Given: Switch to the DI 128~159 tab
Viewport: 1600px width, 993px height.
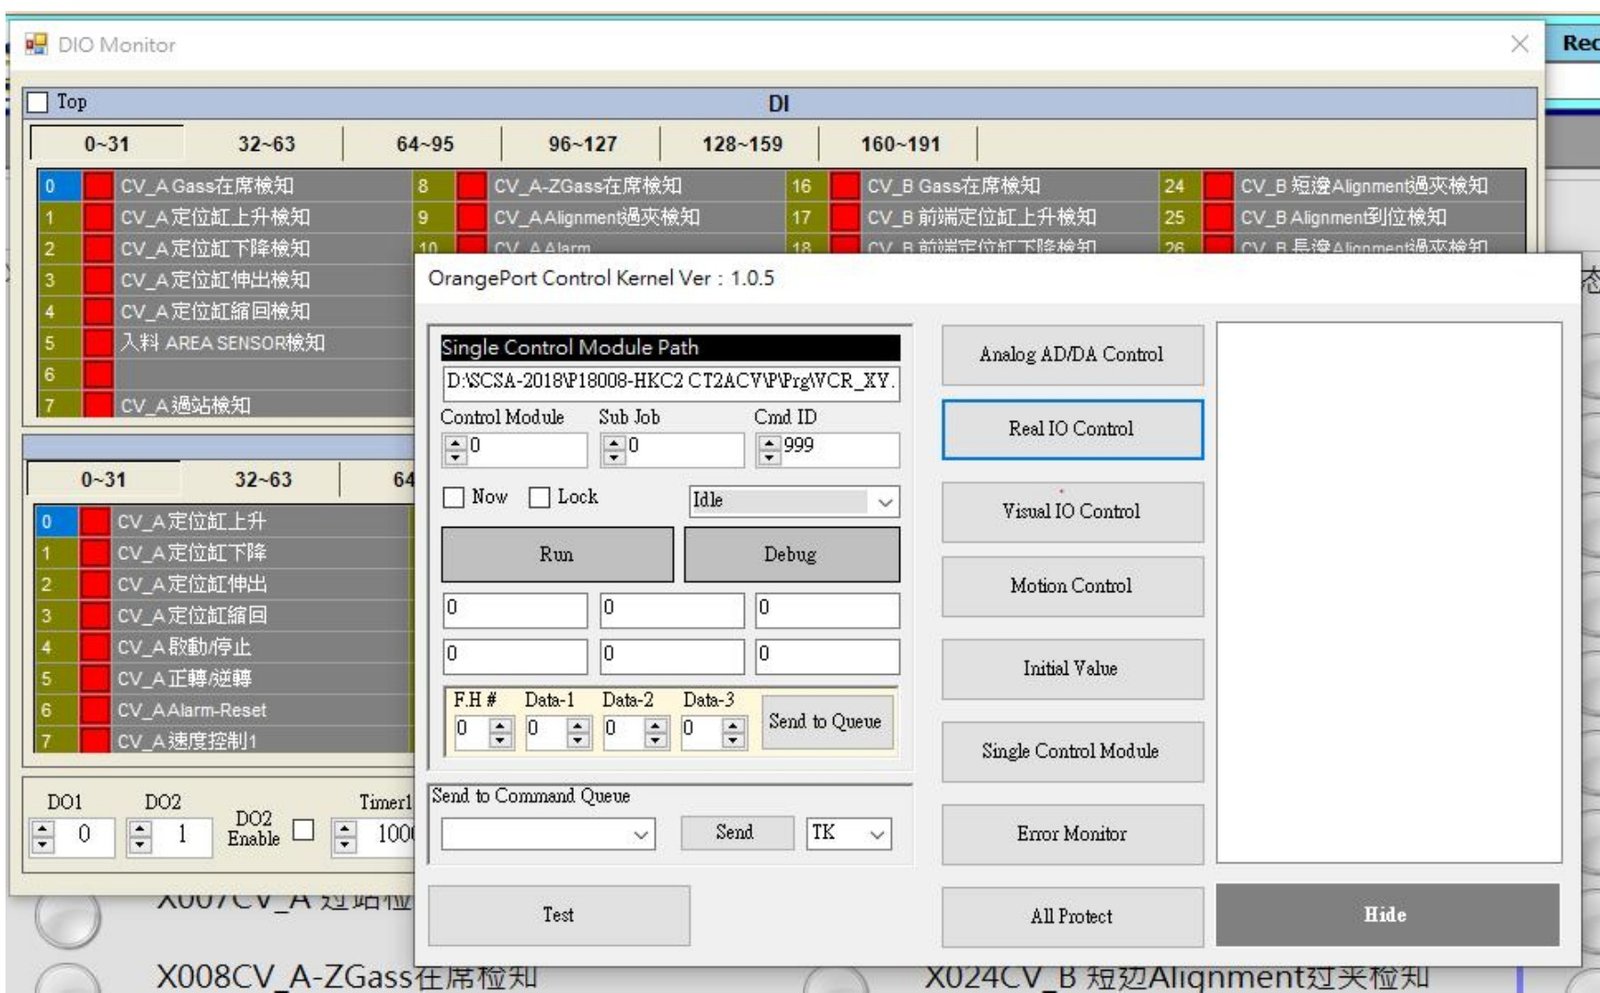Looking at the screenshot, I should click(742, 143).
